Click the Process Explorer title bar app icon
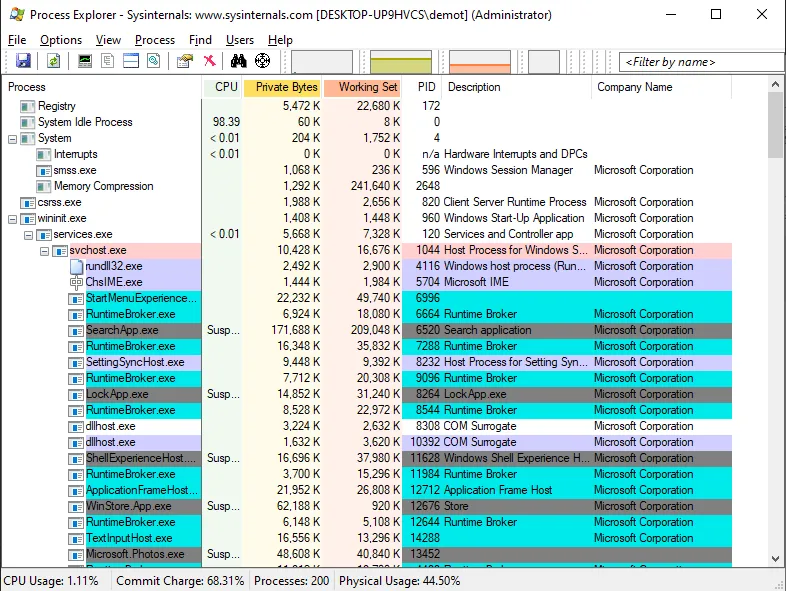Viewport: 786px width, 591px height. click(17, 15)
